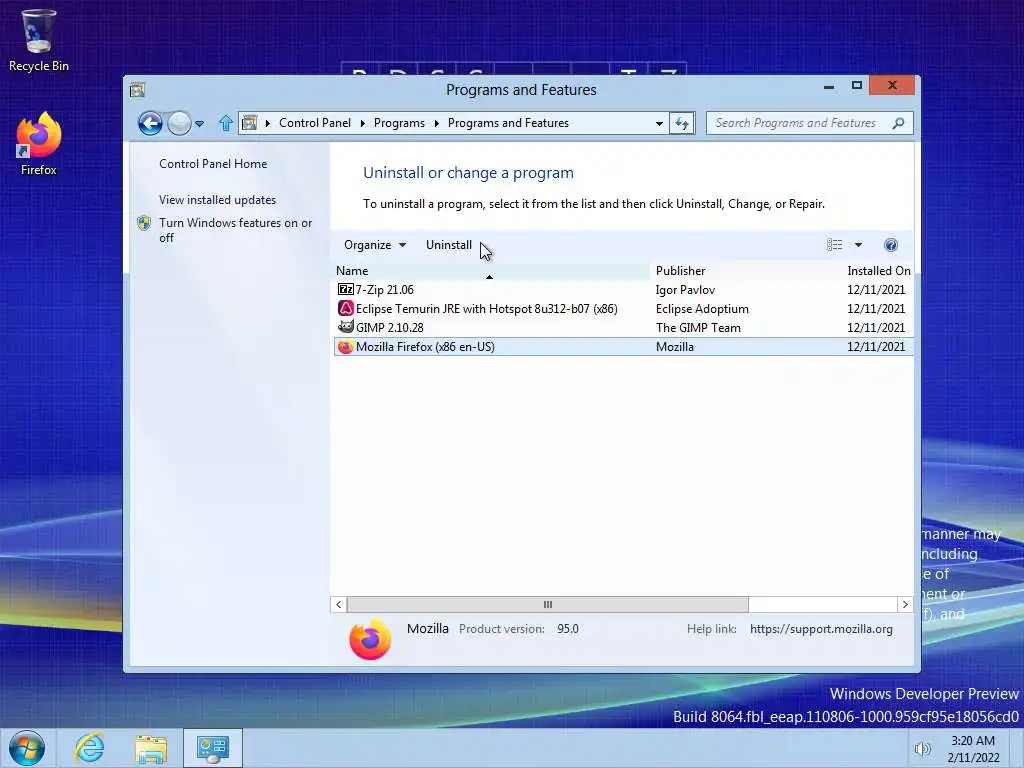Select Programs and Features breadcrumb
The height and width of the screenshot is (768, 1024).
508,123
